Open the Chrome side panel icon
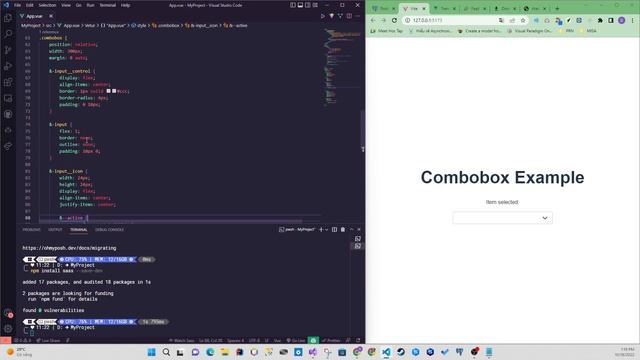640x360 pixels. pyautogui.click(x=611, y=20)
